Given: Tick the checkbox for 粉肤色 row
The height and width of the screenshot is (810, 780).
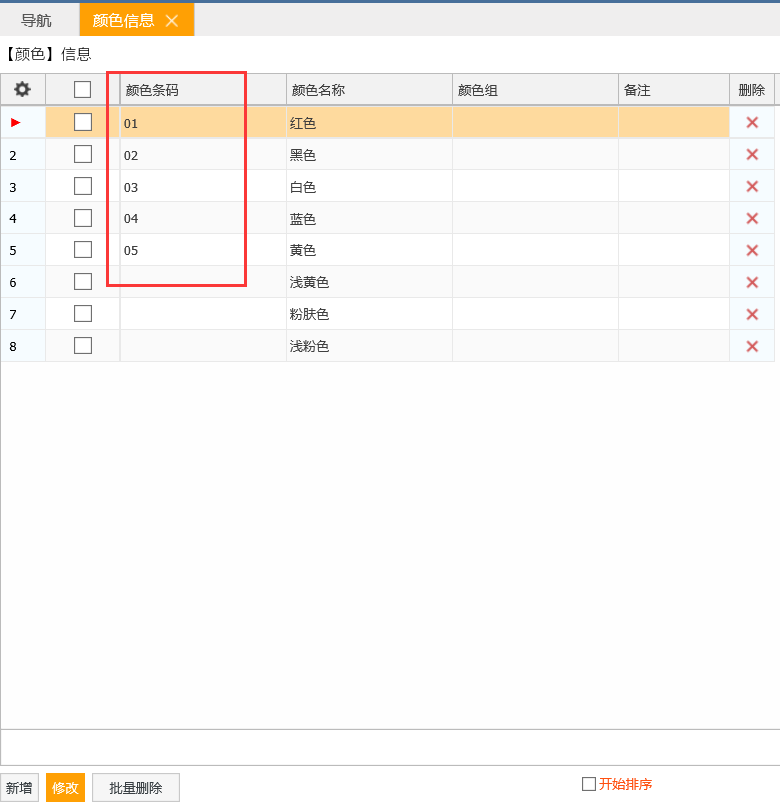Looking at the screenshot, I should click(x=83, y=314).
